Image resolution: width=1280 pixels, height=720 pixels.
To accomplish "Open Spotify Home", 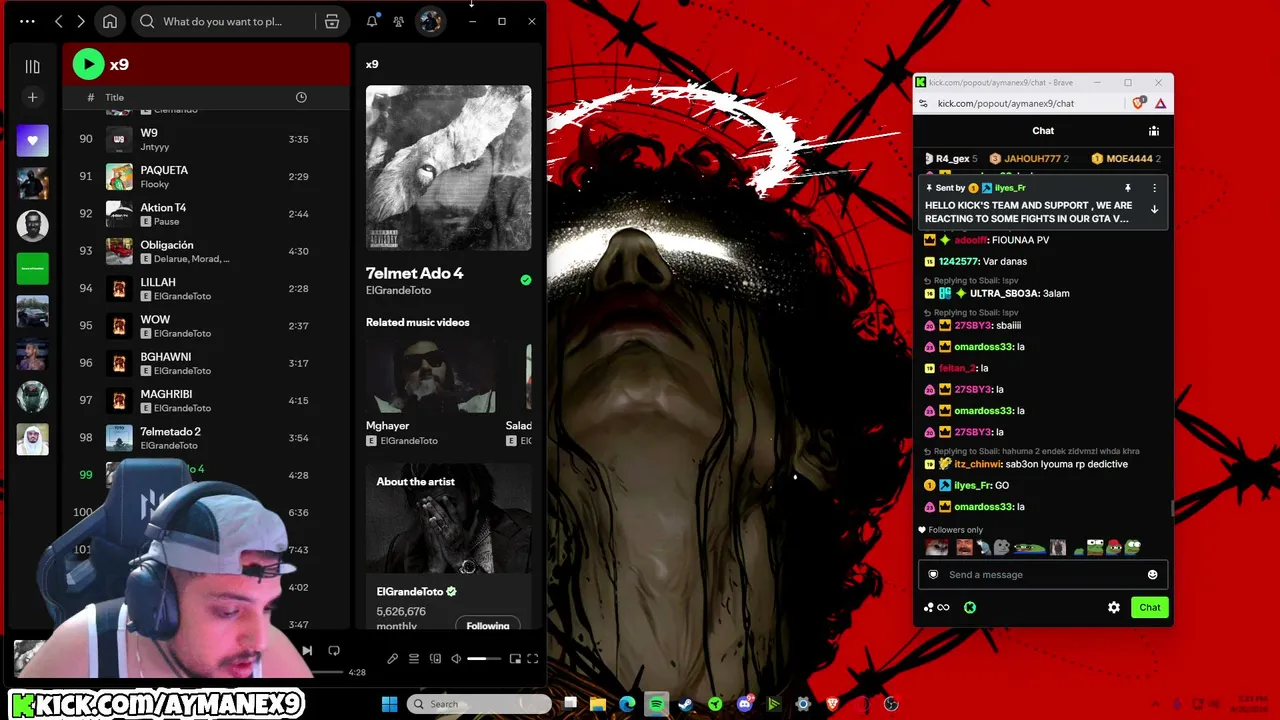I will tap(110, 21).
